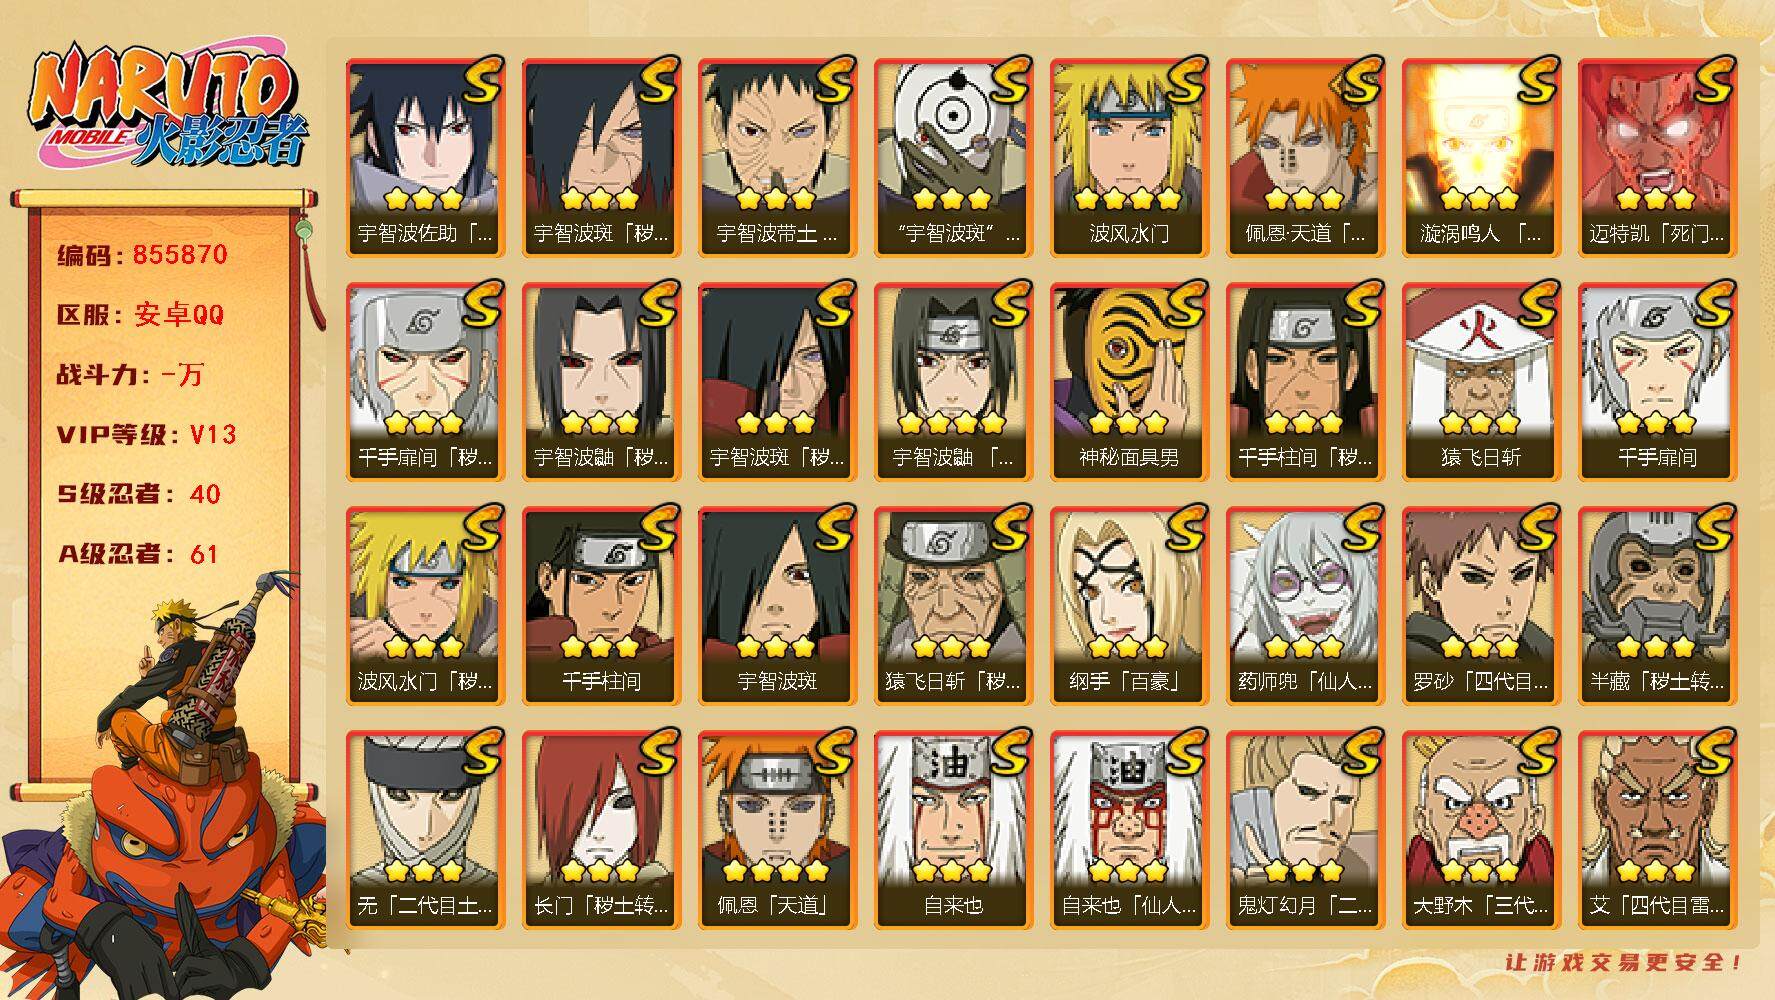Select the 编码: 855870 account code text
Viewport: 1775px width, 1000px height.
pyautogui.click(x=143, y=255)
